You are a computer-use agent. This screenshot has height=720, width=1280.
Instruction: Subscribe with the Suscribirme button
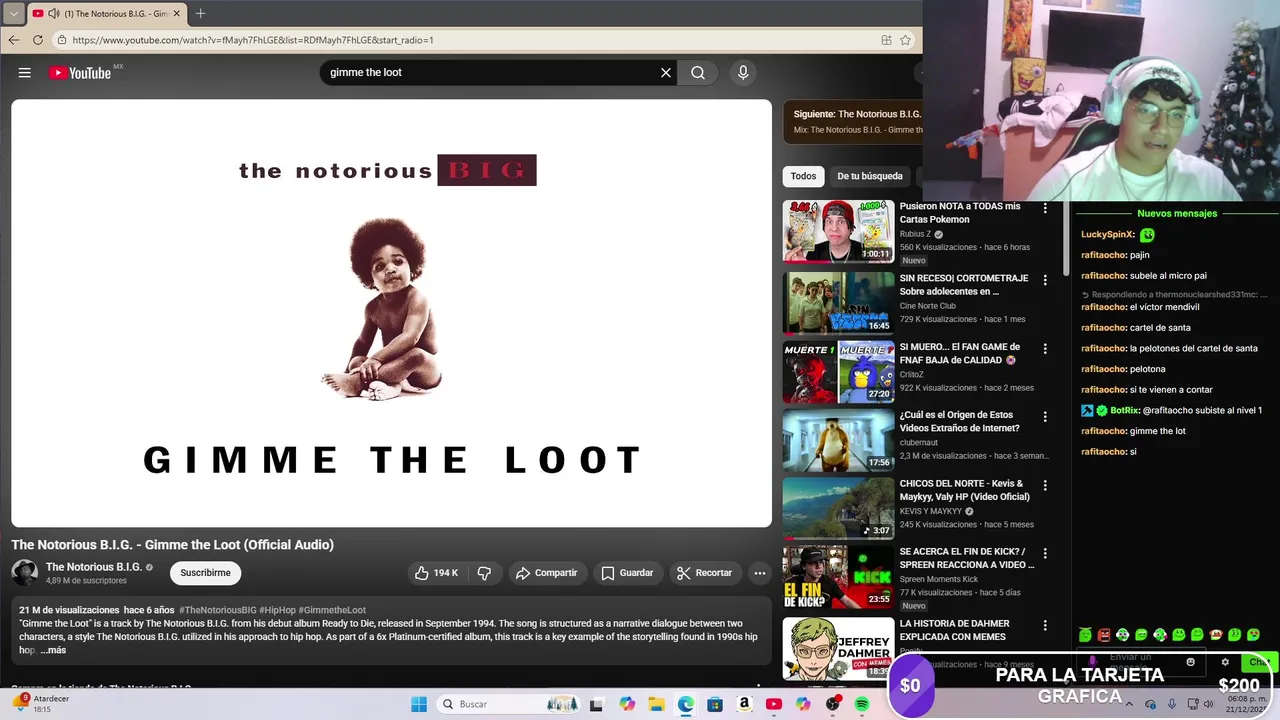pos(205,573)
